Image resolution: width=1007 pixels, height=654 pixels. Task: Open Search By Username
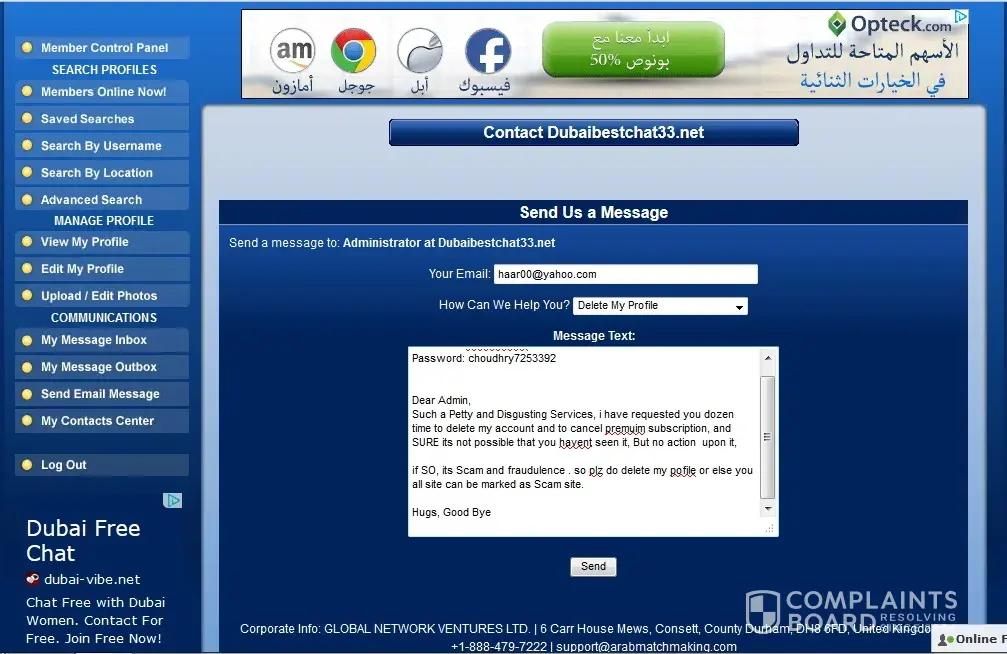pos(102,146)
